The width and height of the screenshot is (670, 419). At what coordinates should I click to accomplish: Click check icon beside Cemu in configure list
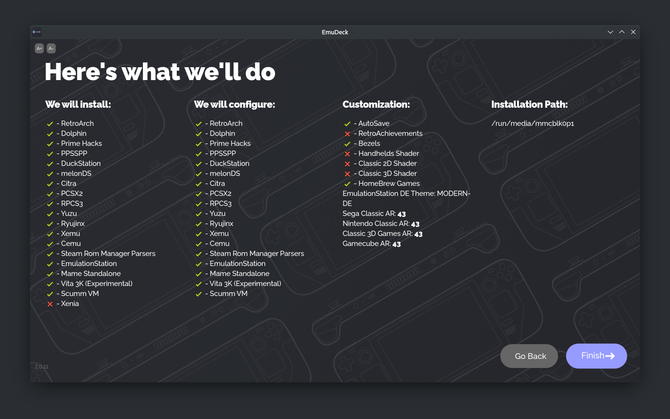coord(199,244)
